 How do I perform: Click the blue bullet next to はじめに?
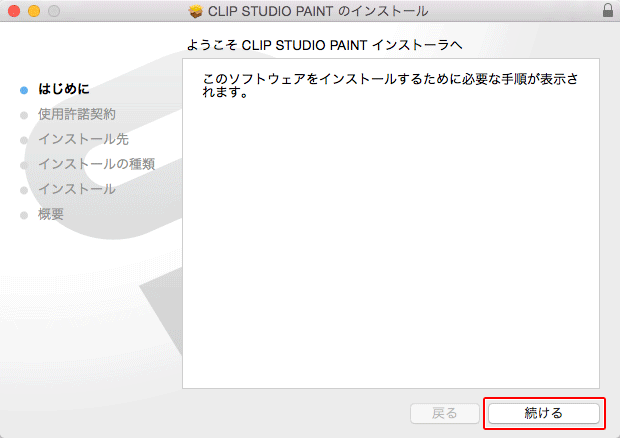tap(24, 90)
